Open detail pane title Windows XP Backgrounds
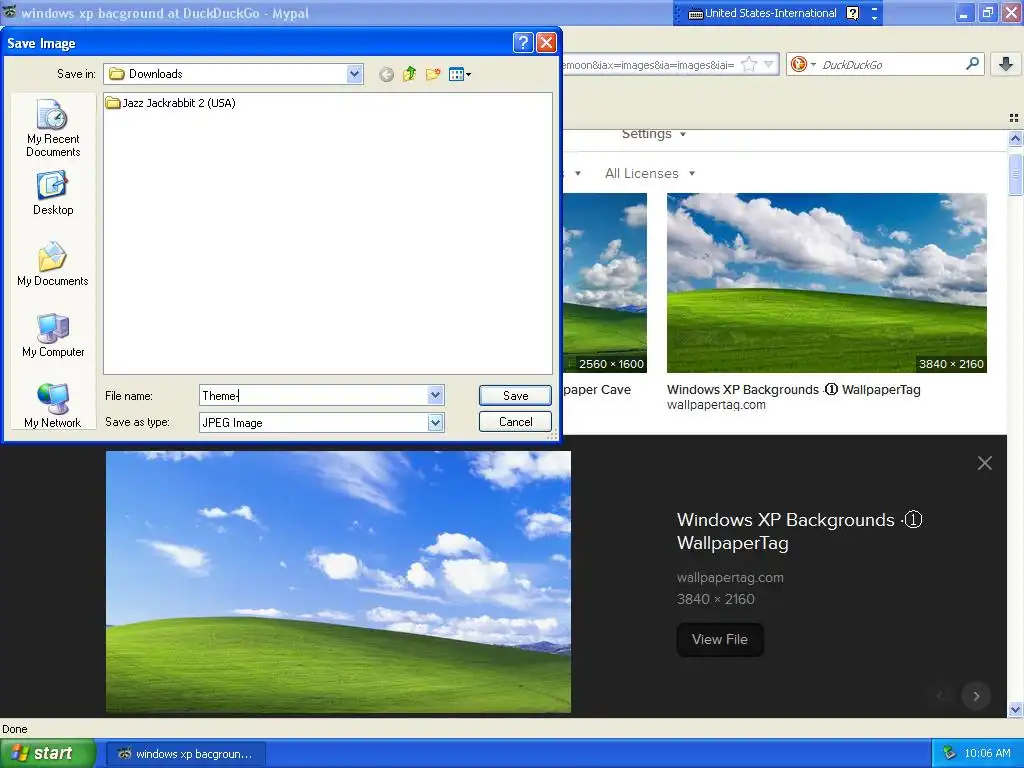1024x768 pixels. pyautogui.click(x=799, y=531)
